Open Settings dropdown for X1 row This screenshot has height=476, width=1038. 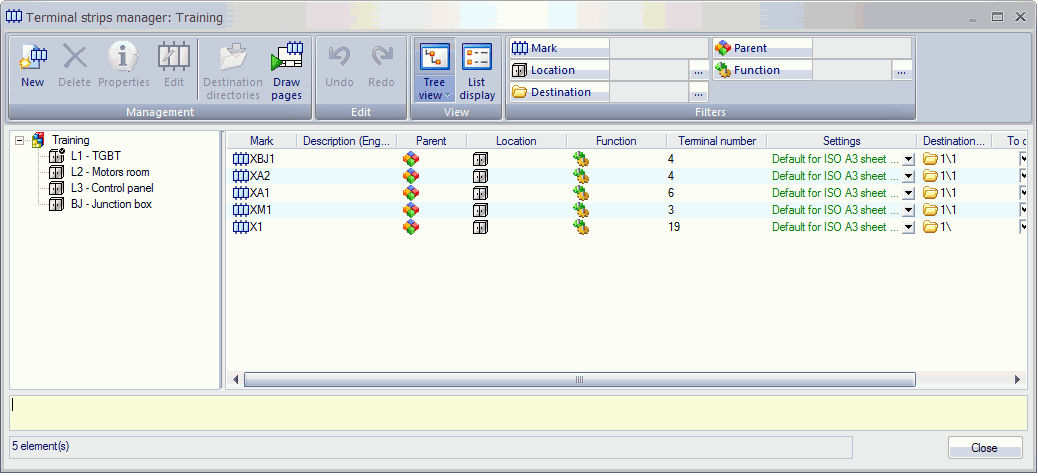[908, 228]
